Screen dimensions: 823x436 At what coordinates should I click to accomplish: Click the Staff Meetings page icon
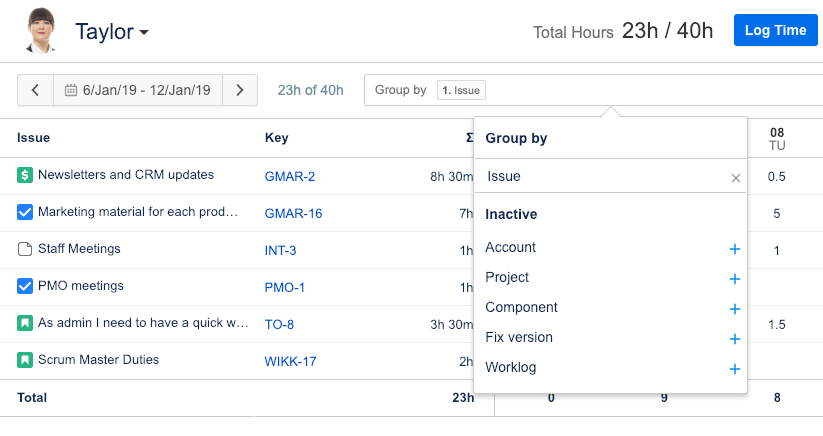(25, 249)
